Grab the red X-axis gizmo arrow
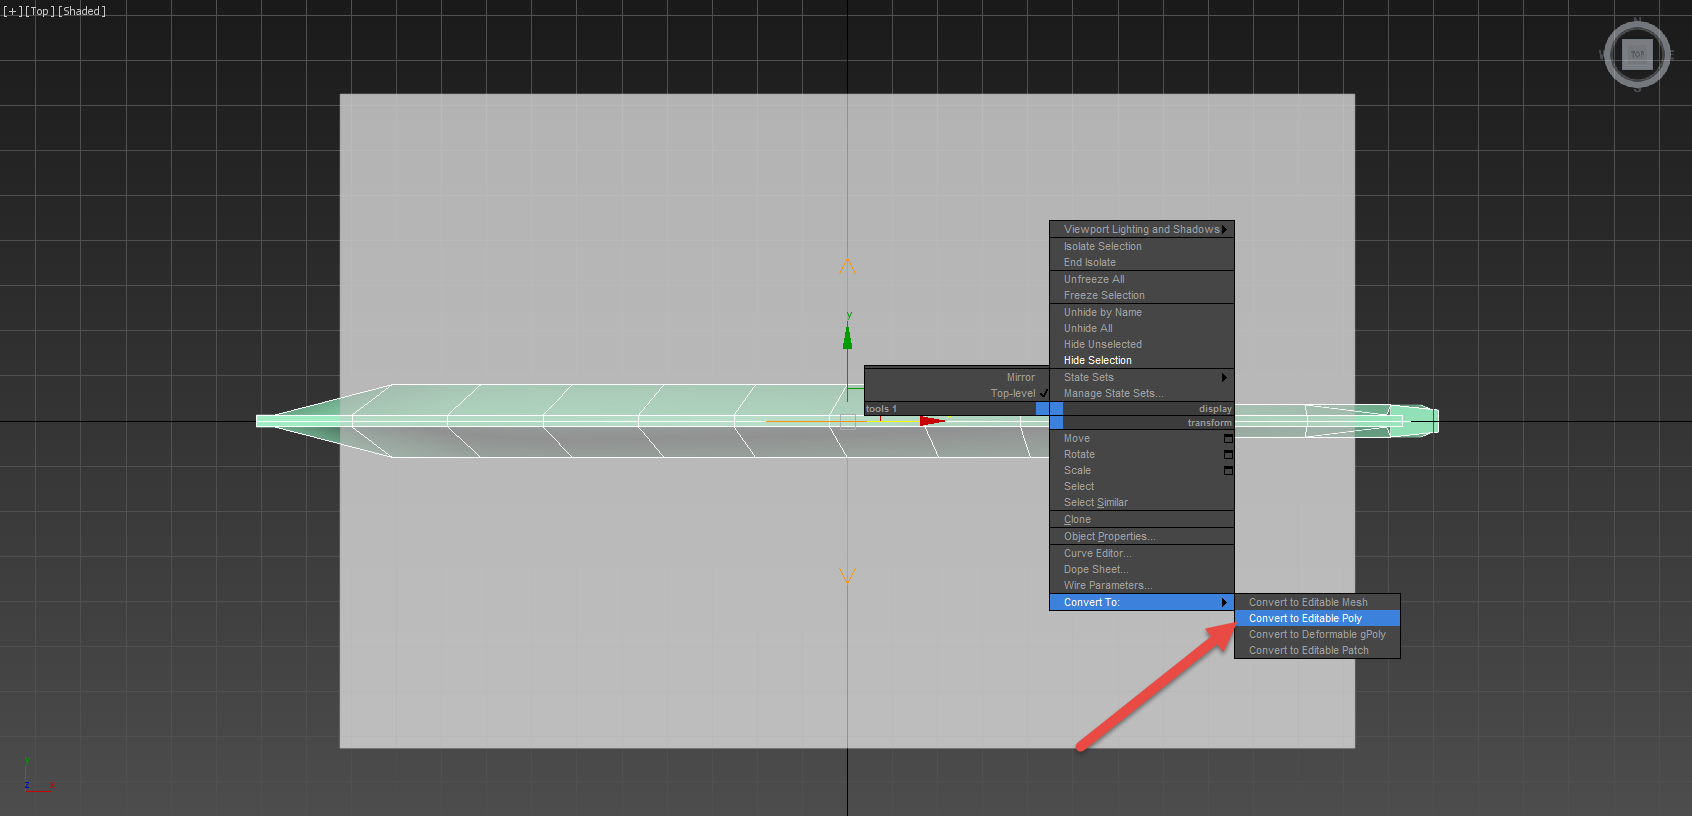1692x816 pixels. click(932, 421)
